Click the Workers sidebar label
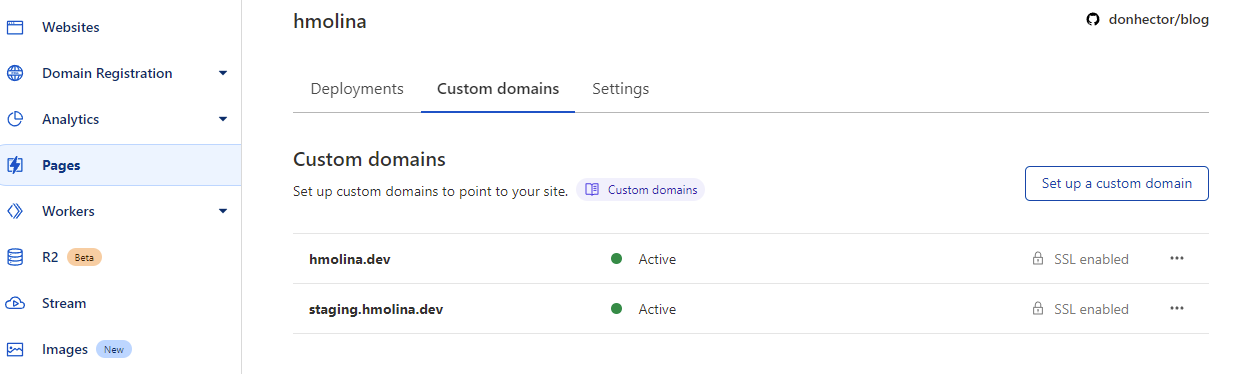Viewport: 1237px width, 374px height. click(x=68, y=211)
